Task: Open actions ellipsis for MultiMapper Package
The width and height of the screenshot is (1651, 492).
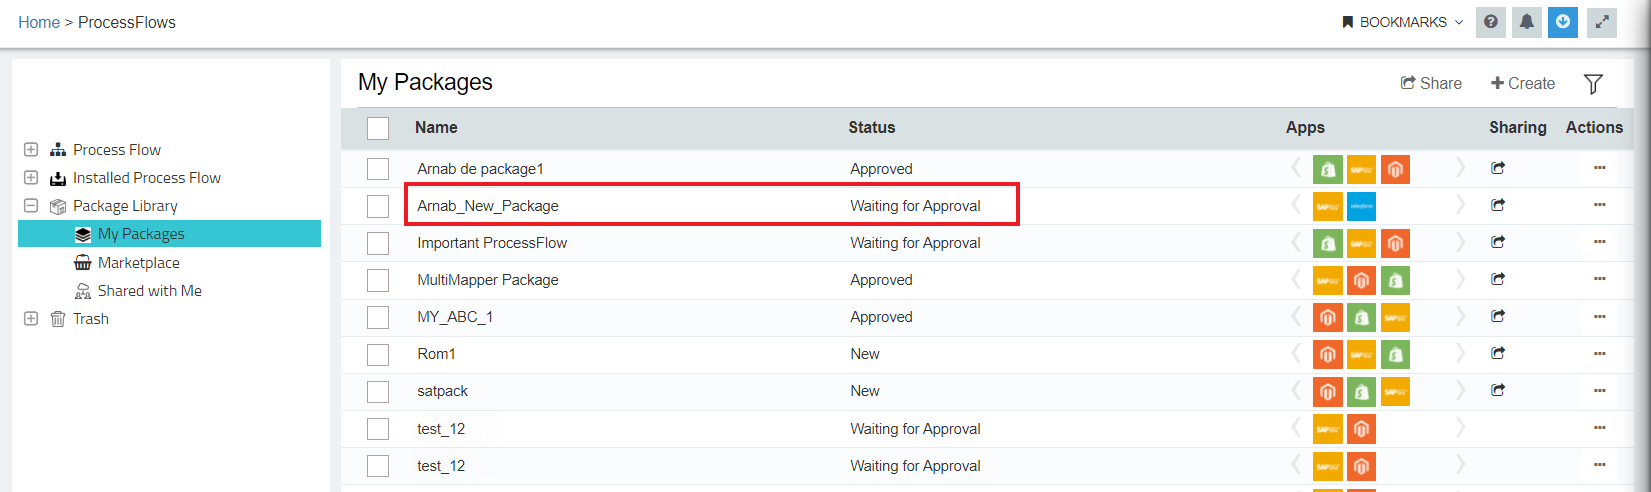Action: (1600, 279)
